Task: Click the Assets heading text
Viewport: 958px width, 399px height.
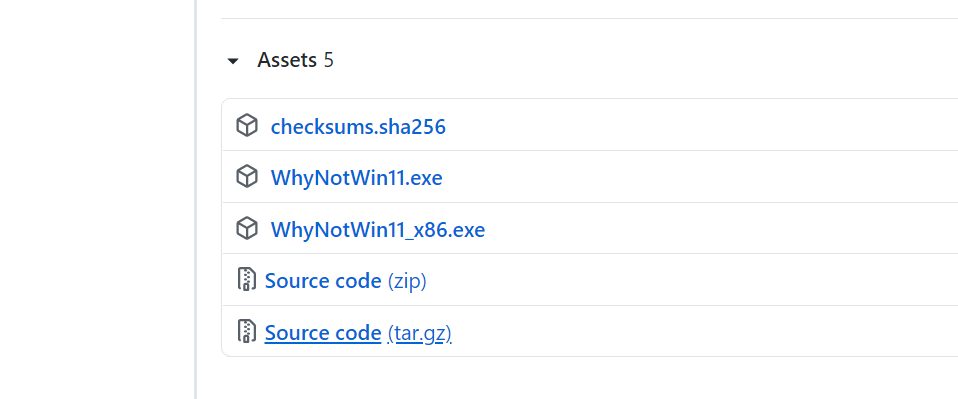Action: tap(287, 60)
